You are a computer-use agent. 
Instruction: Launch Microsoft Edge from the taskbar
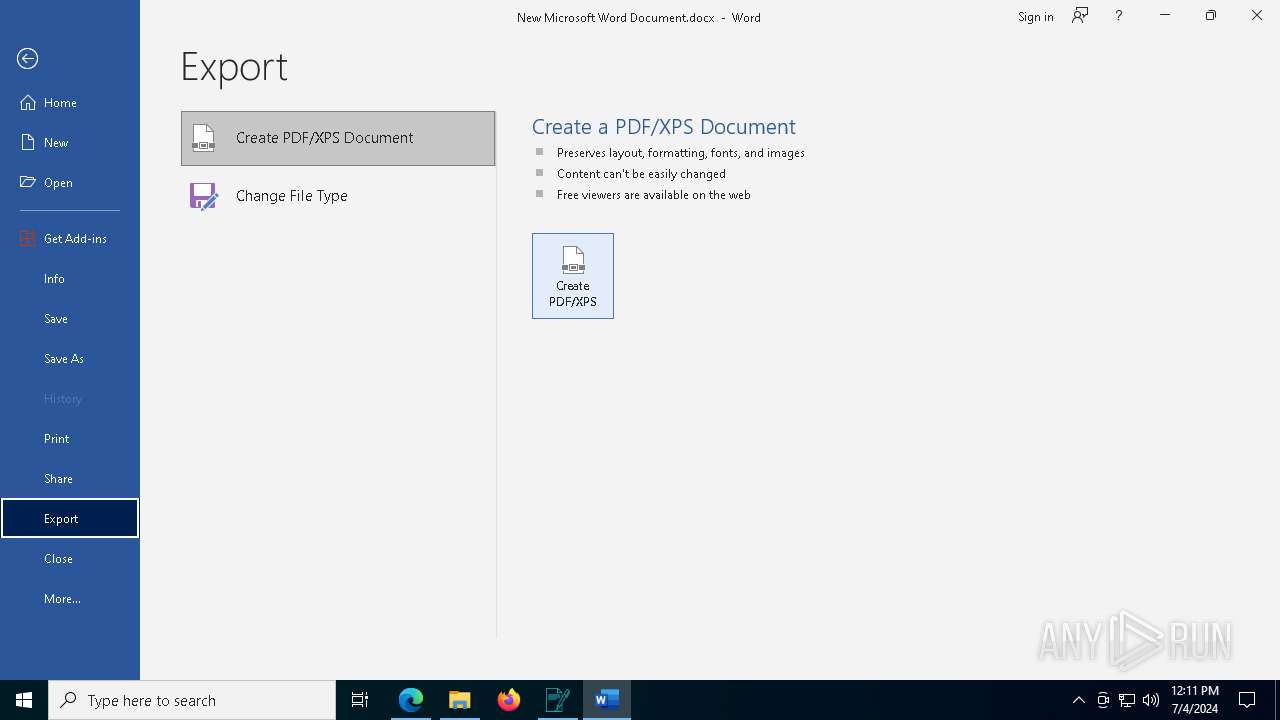tap(411, 700)
